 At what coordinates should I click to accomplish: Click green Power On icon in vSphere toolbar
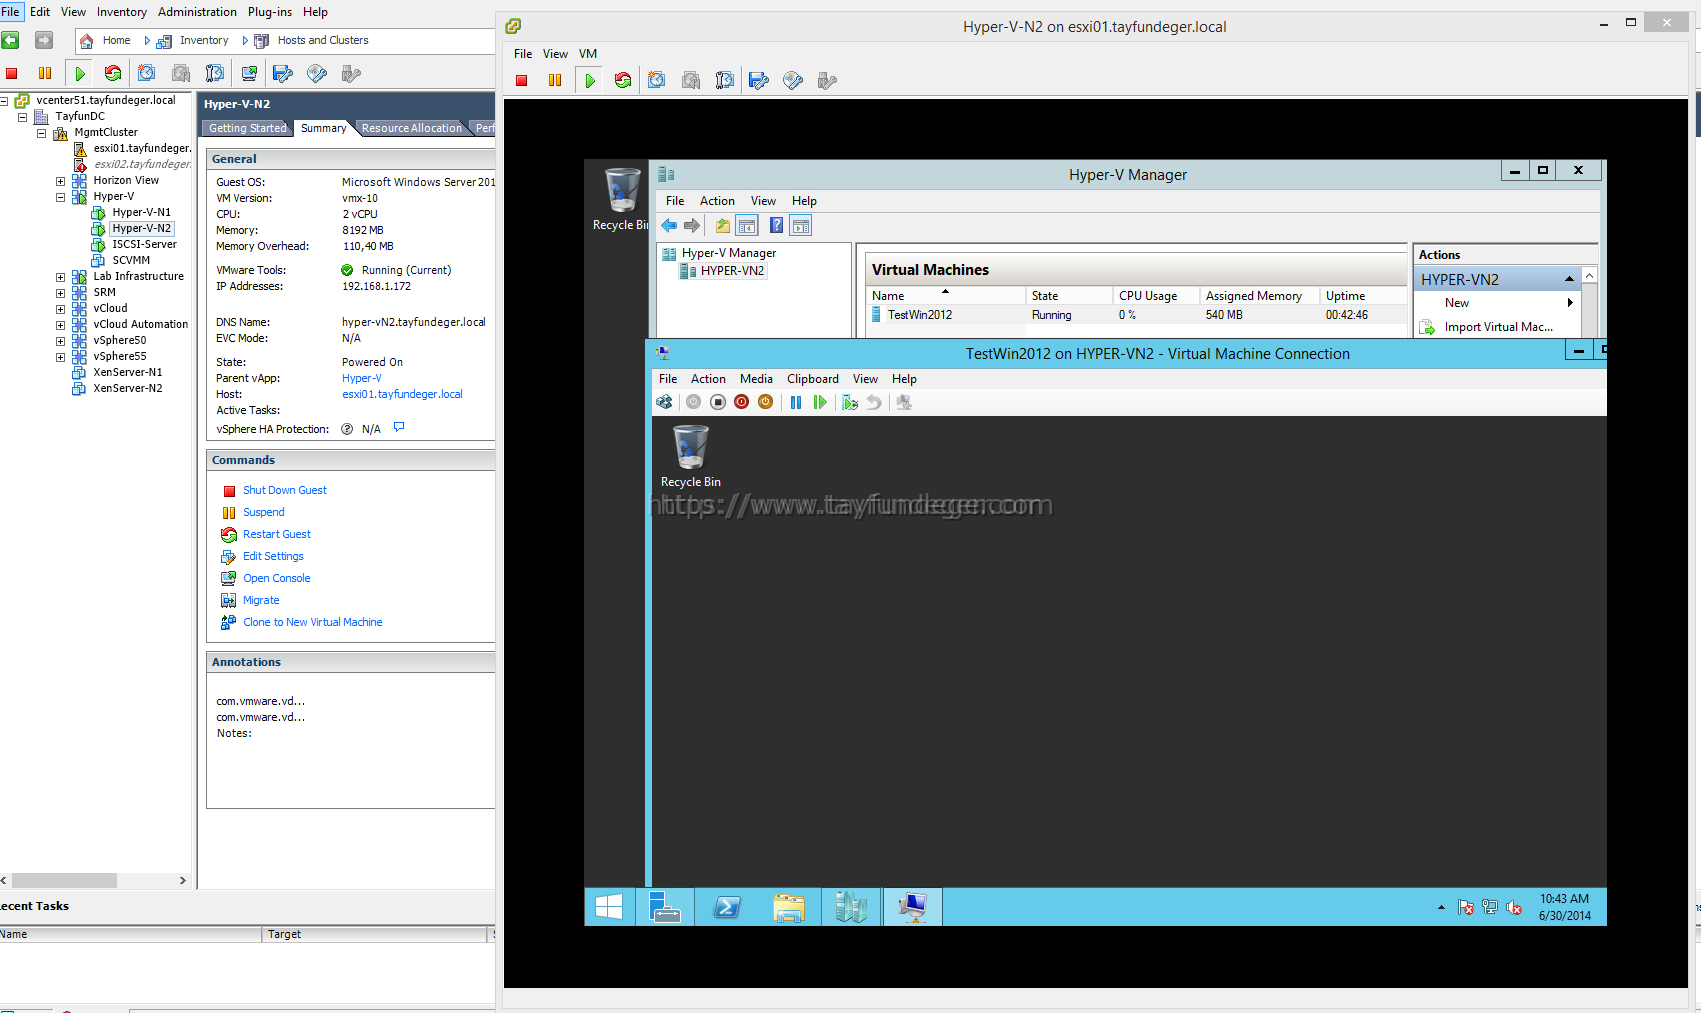pyautogui.click(x=80, y=73)
